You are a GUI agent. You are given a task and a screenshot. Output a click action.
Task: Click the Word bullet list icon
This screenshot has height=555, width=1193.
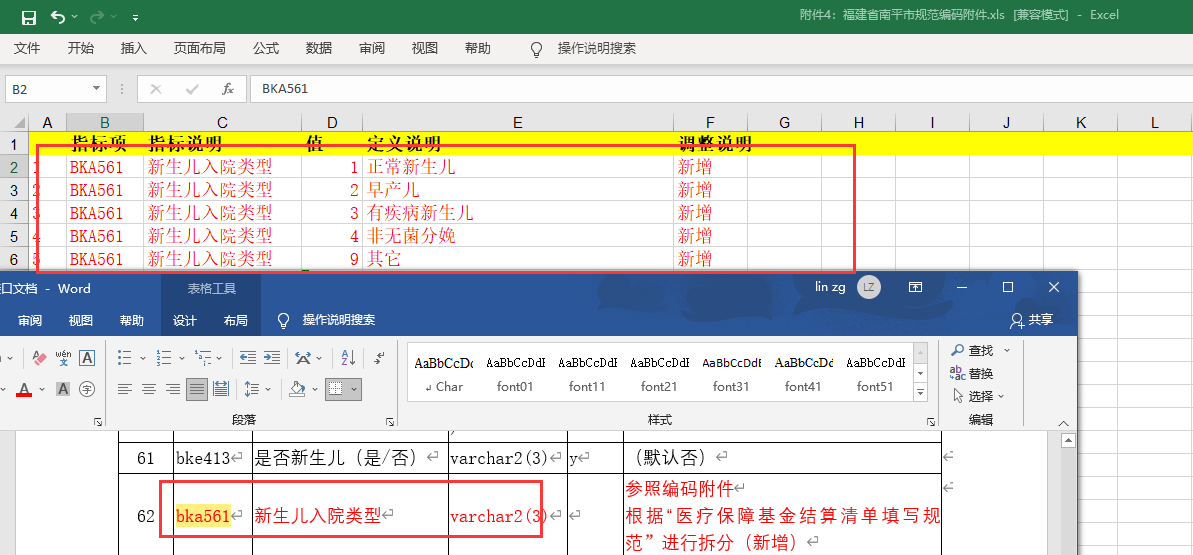[x=126, y=357]
